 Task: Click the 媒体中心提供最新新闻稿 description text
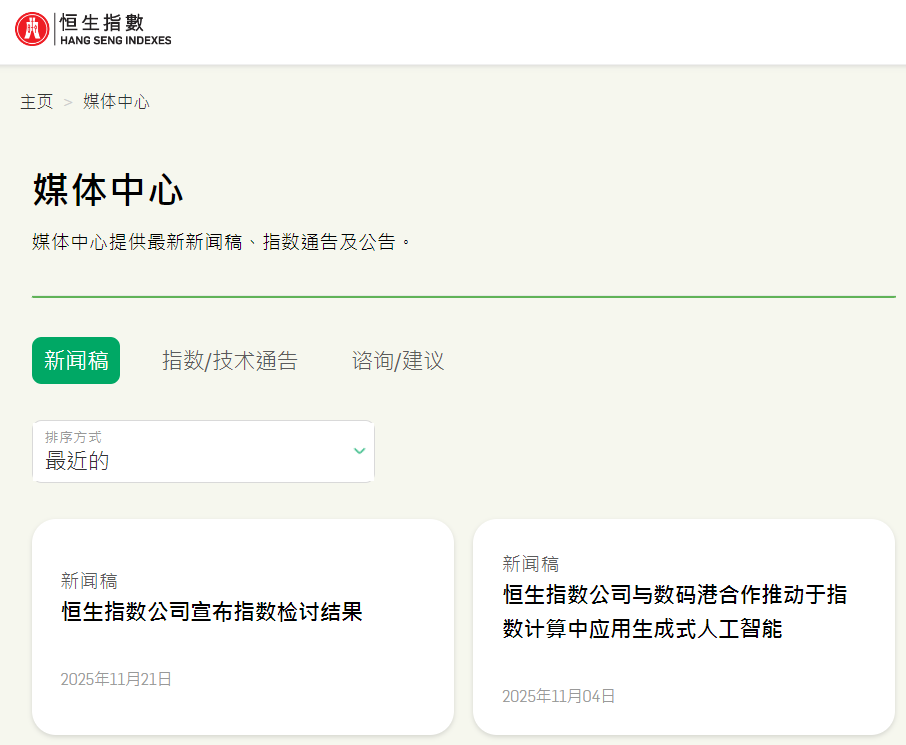point(222,242)
